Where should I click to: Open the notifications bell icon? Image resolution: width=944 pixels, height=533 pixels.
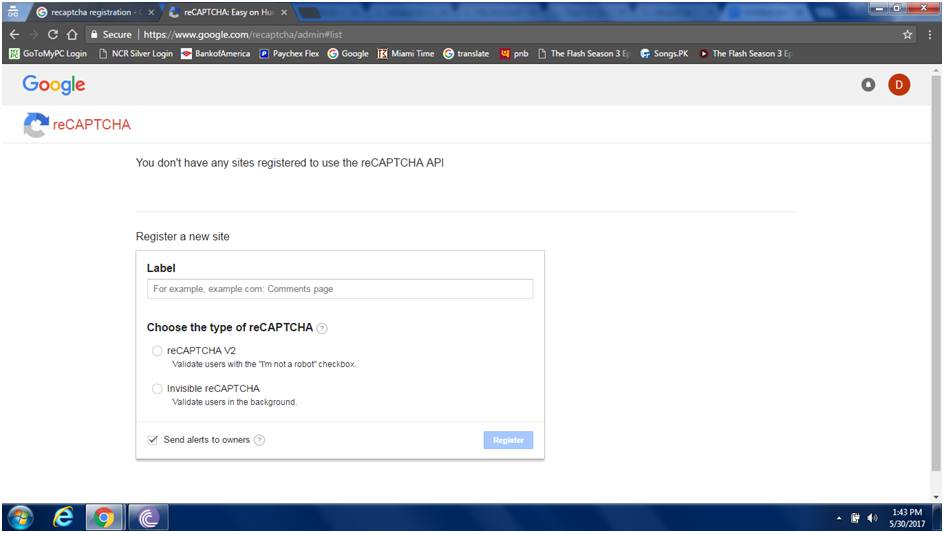pos(868,85)
